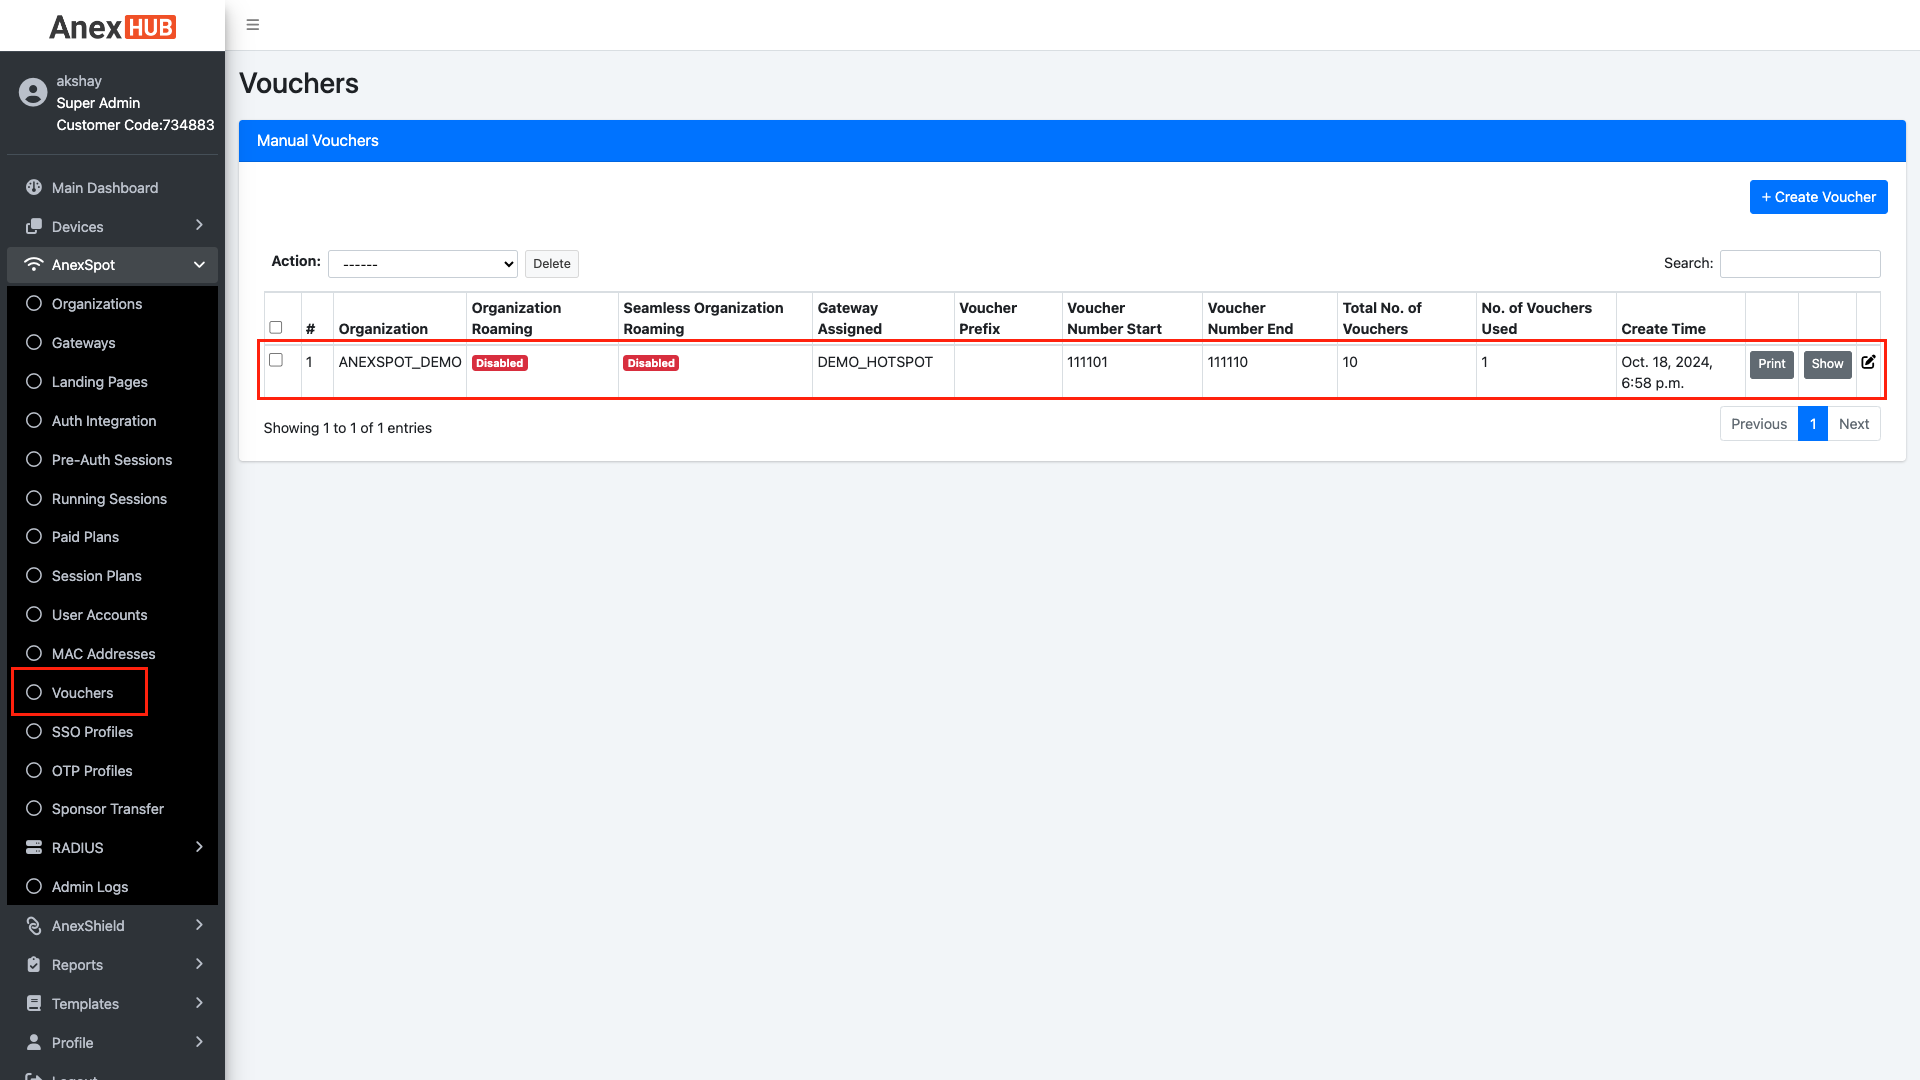Screen dimensions: 1920x1080
Task: Open the Action dropdown menu
Action: pyautogui.click(x=422, y=263)
